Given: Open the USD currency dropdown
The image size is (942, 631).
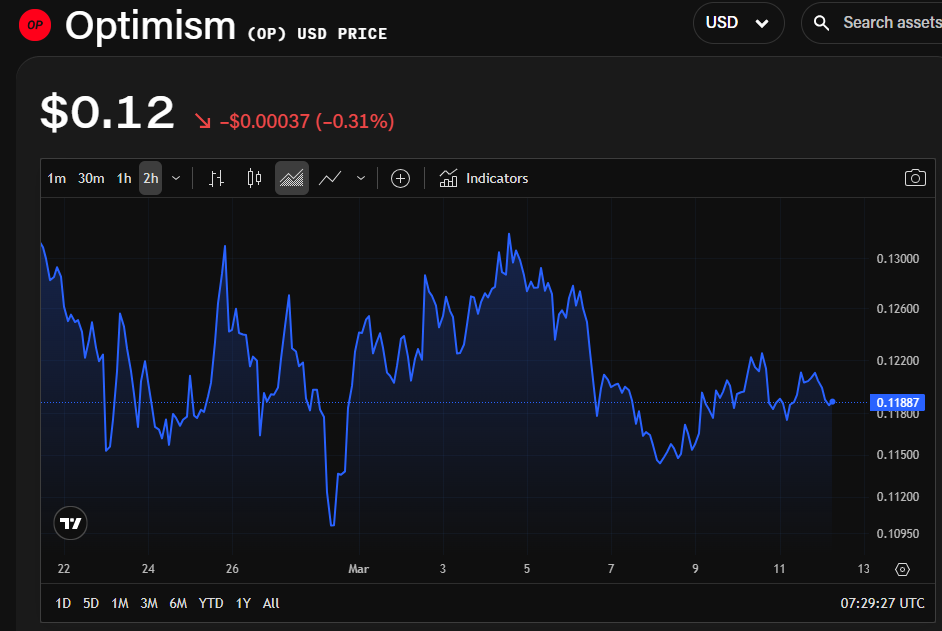Looking at the screenshot, I should [x=738, y=23].
